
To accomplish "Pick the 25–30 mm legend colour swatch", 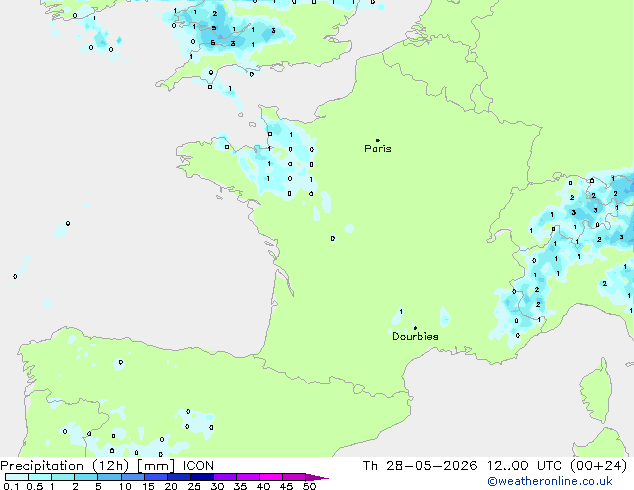I will pyautogui.click(x=201, y=477).
